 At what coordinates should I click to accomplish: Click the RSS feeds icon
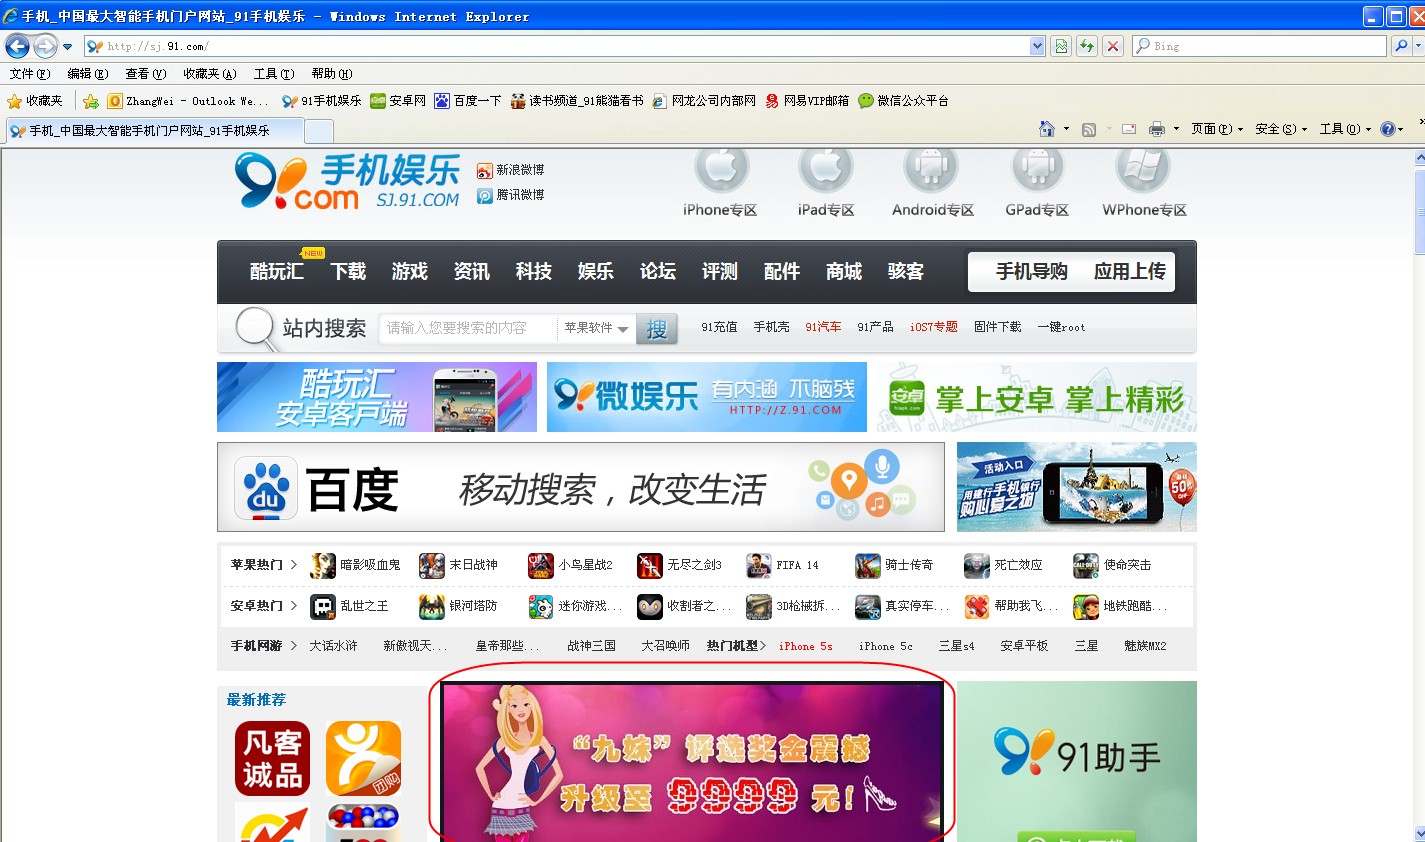(x=1089, y=129)
